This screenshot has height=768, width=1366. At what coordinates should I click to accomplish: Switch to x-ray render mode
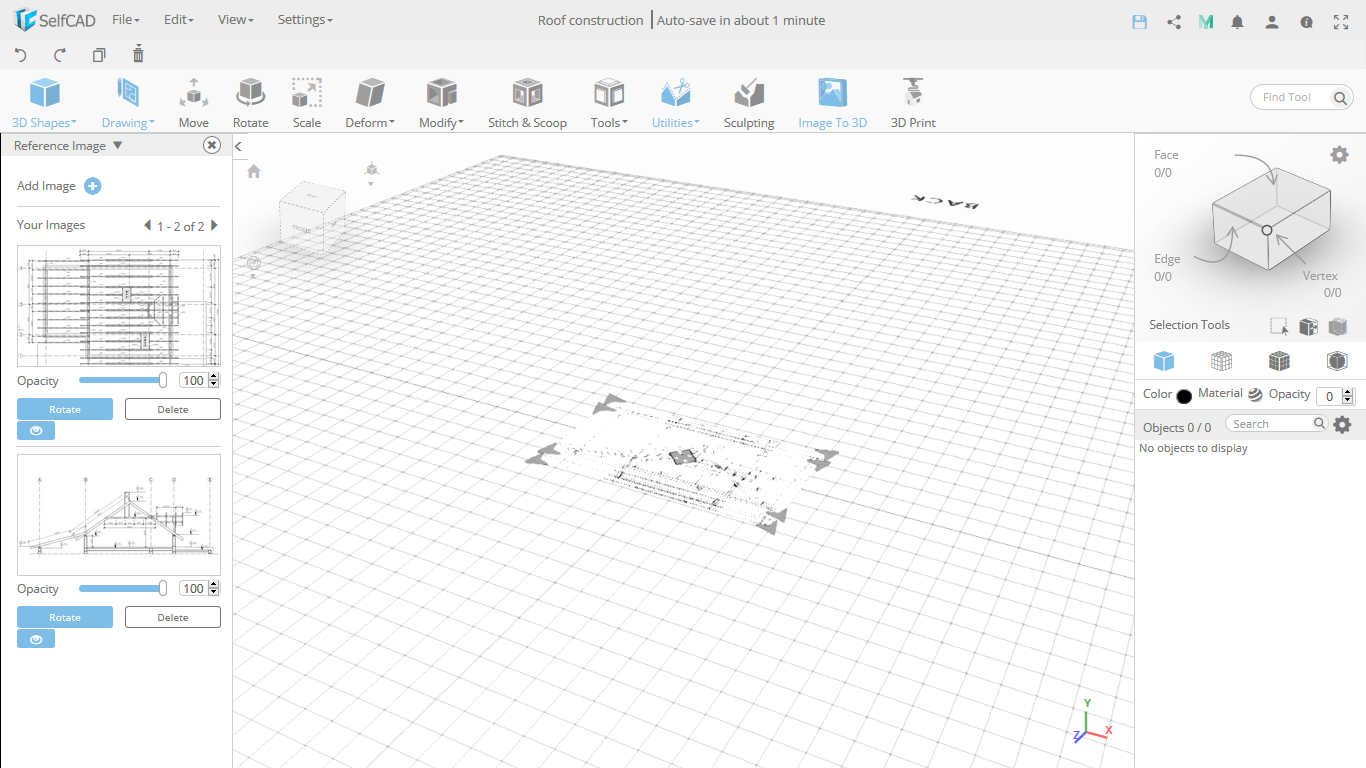click(x=1337, y=361)
